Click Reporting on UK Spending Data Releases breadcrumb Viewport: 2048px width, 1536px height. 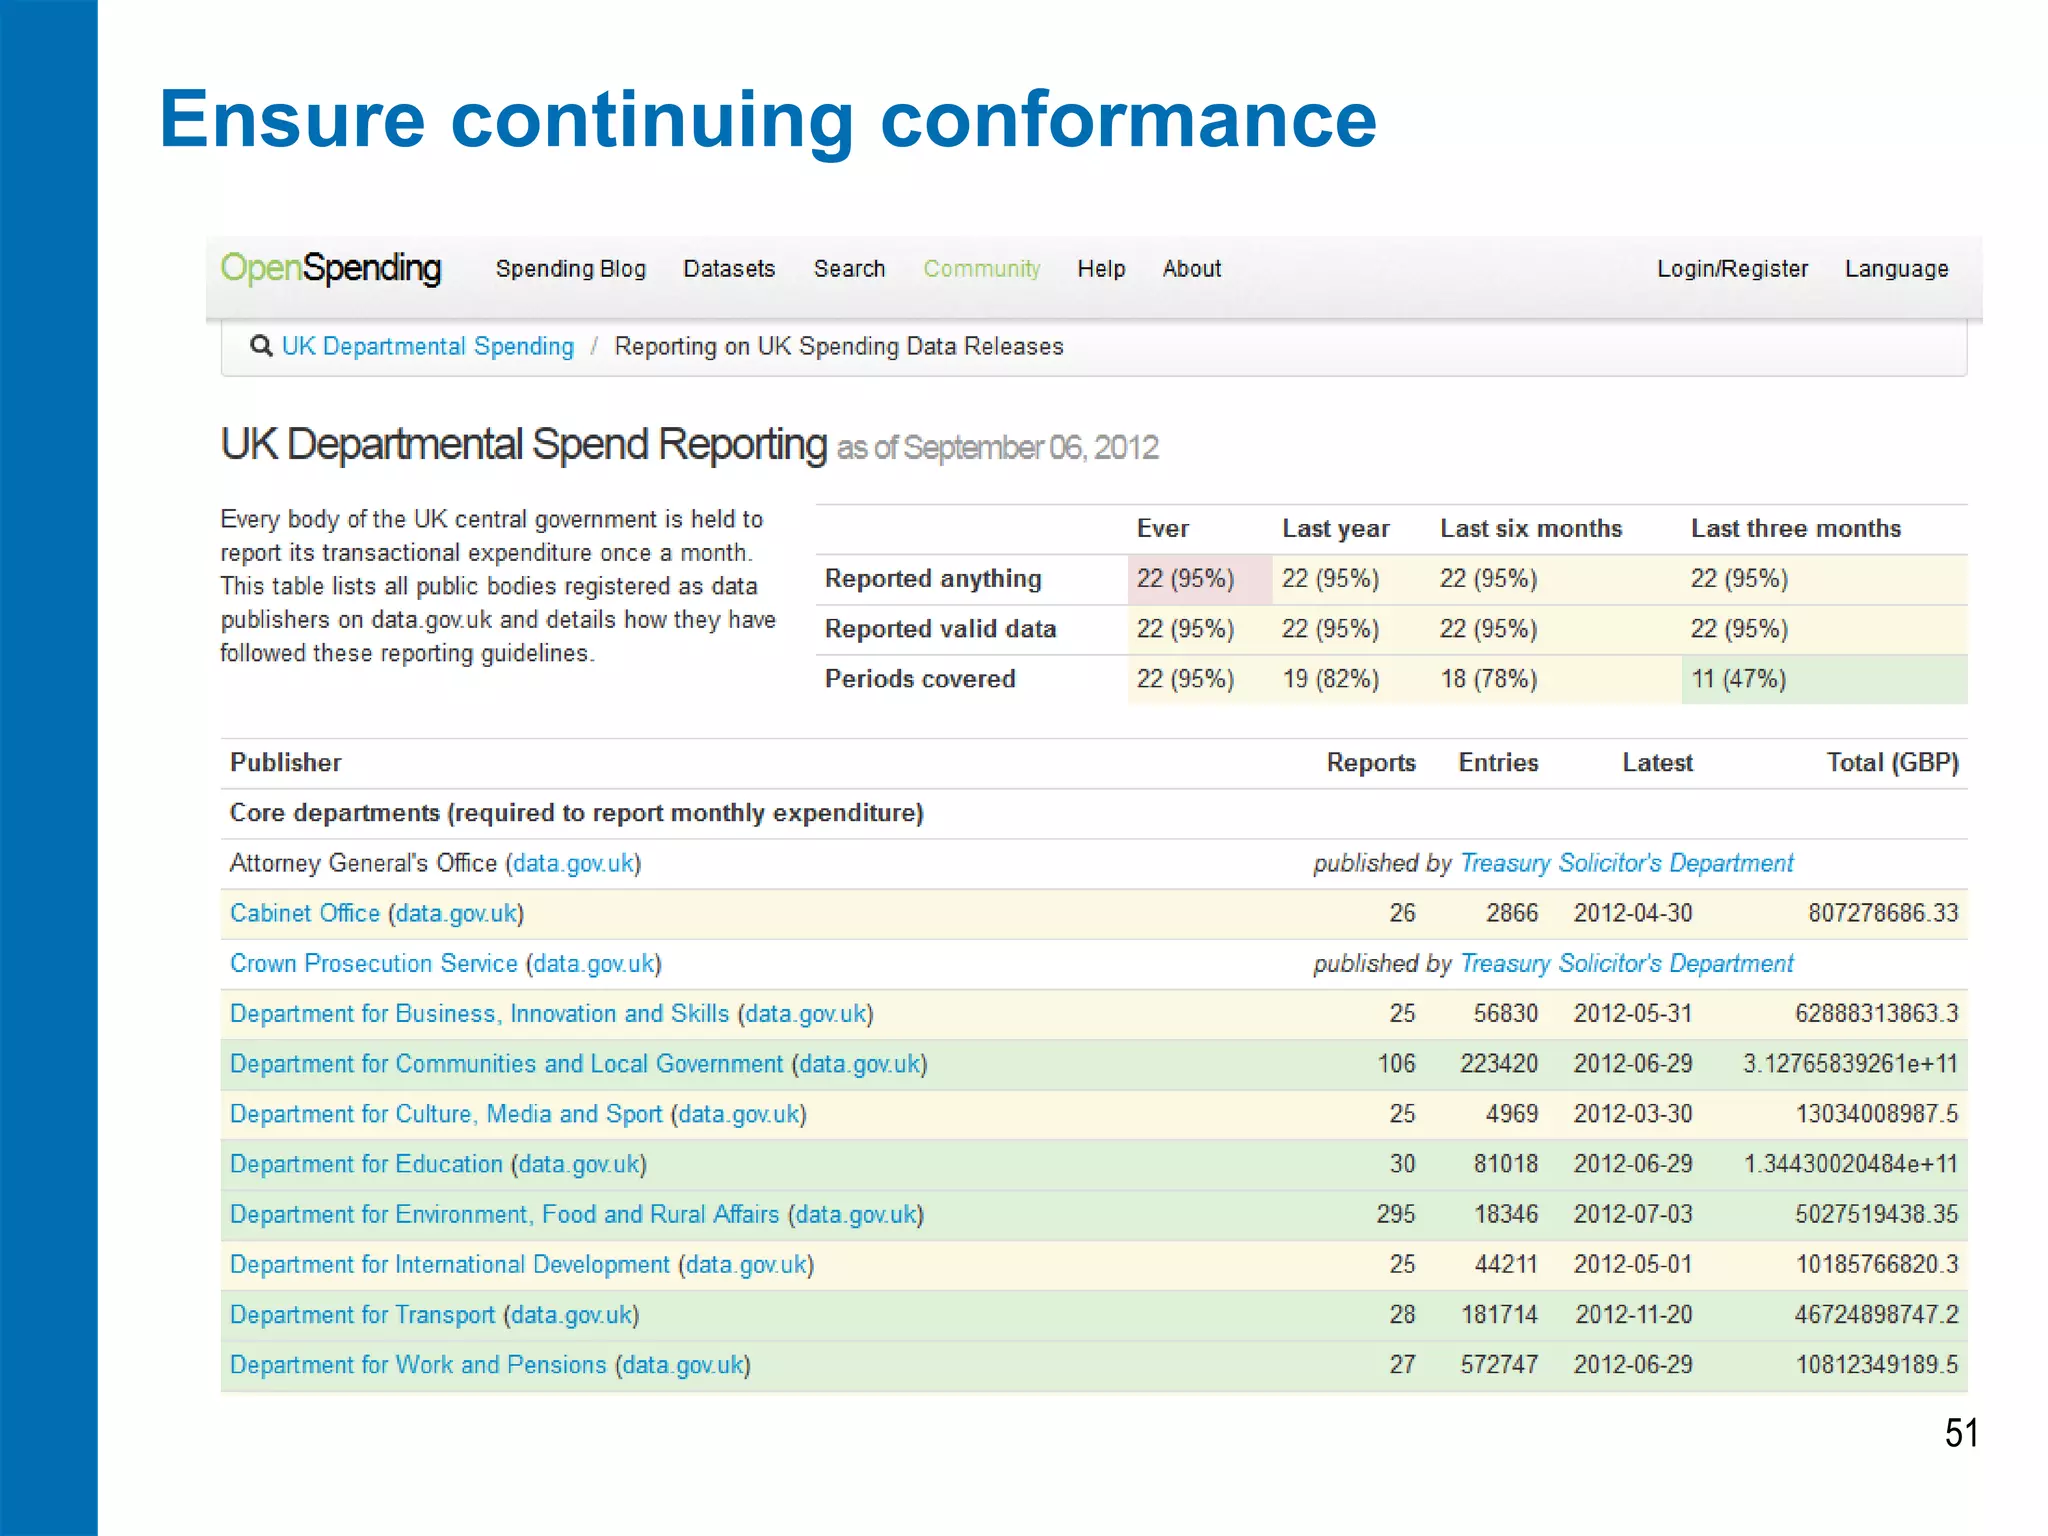(x=839, y=346)
